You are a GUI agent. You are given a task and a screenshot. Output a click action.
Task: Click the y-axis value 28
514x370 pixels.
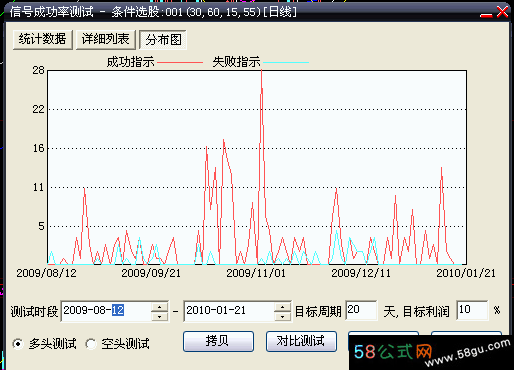click(x=38, y=70)
